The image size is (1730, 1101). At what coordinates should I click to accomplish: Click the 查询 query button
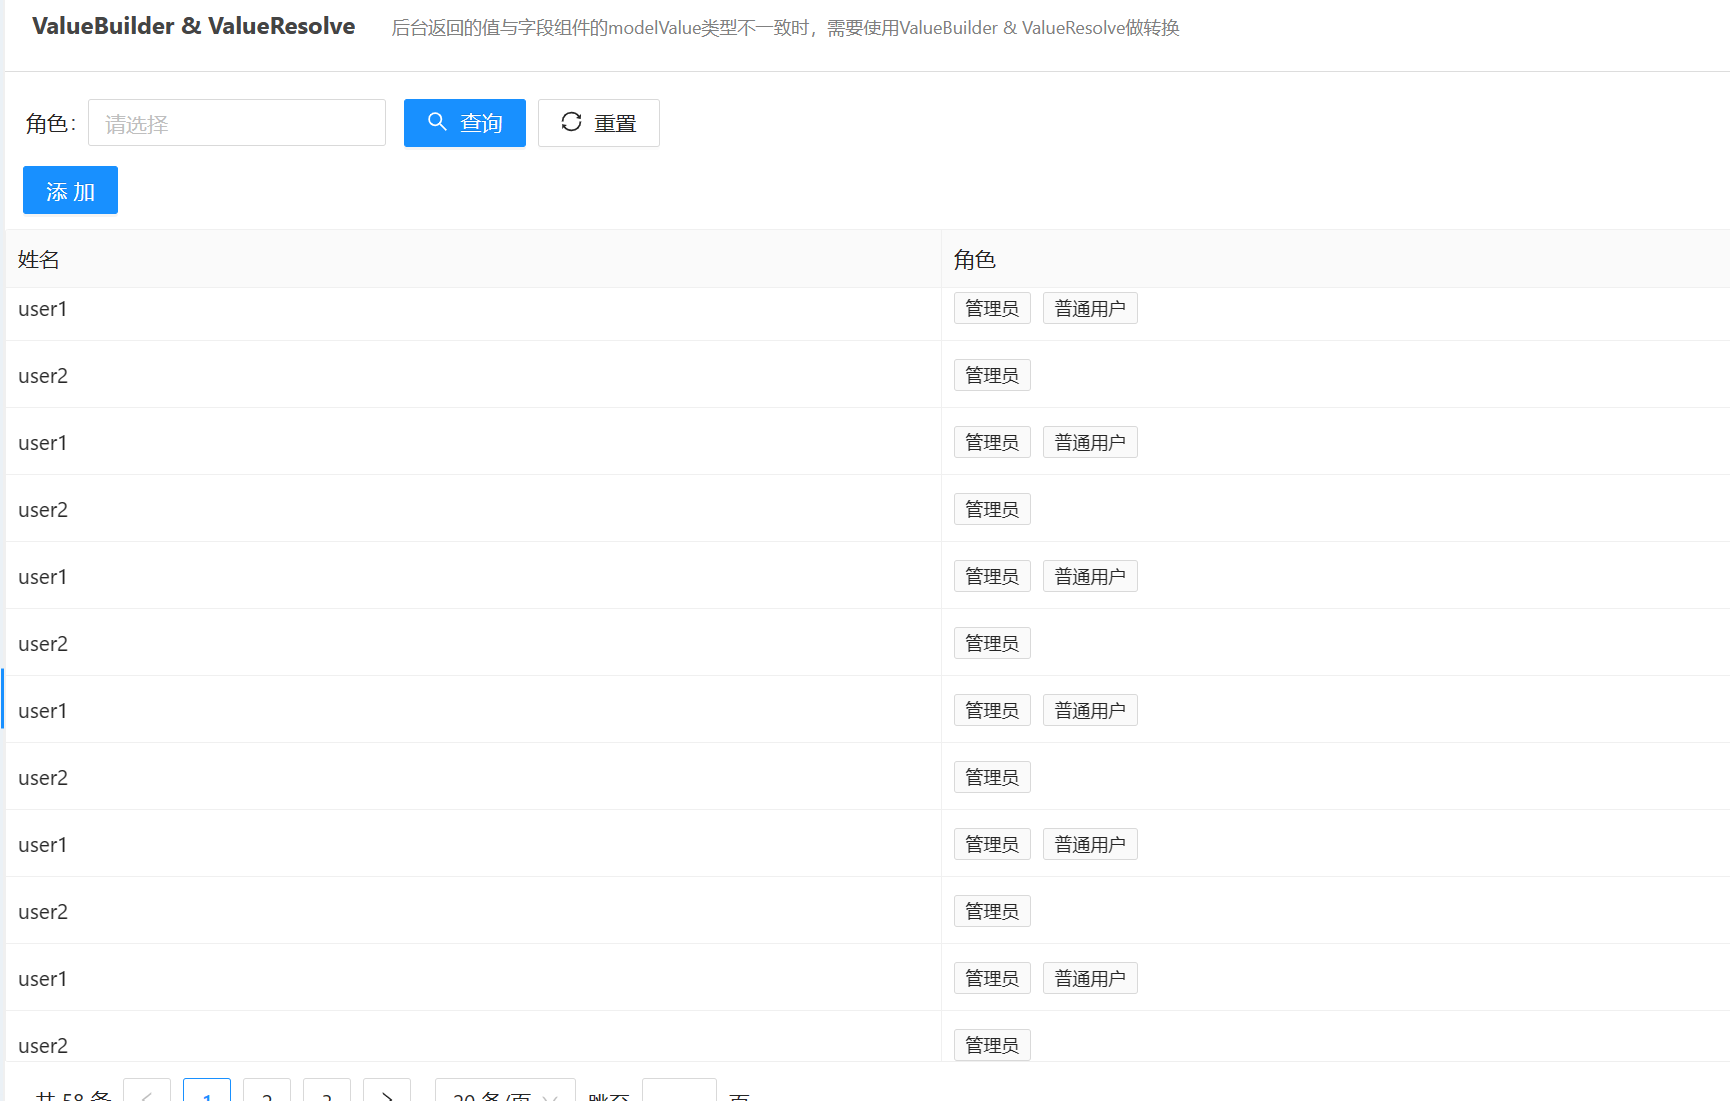click(464, 122)
